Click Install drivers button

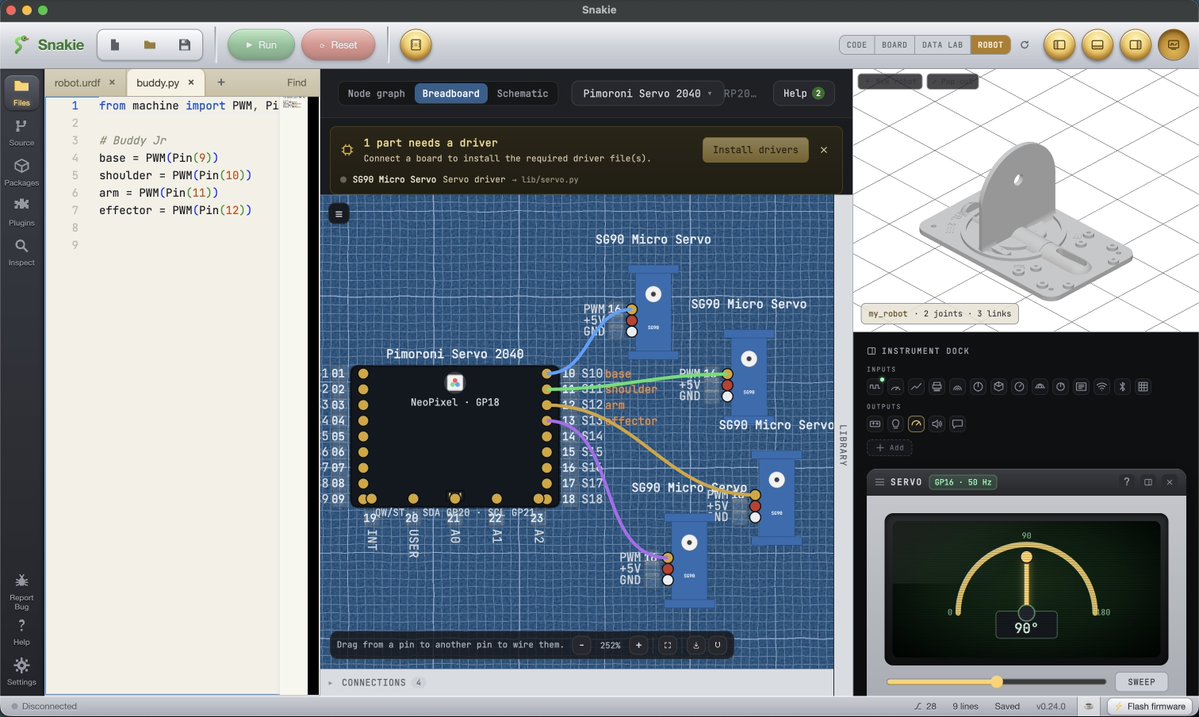[x=755, y=150]
